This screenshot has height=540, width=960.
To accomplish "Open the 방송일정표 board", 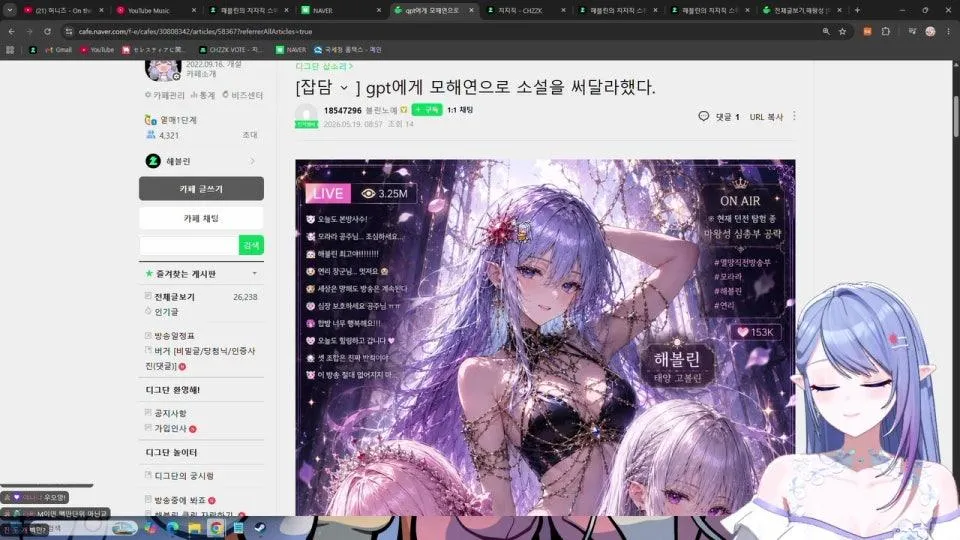I will 174,336.
